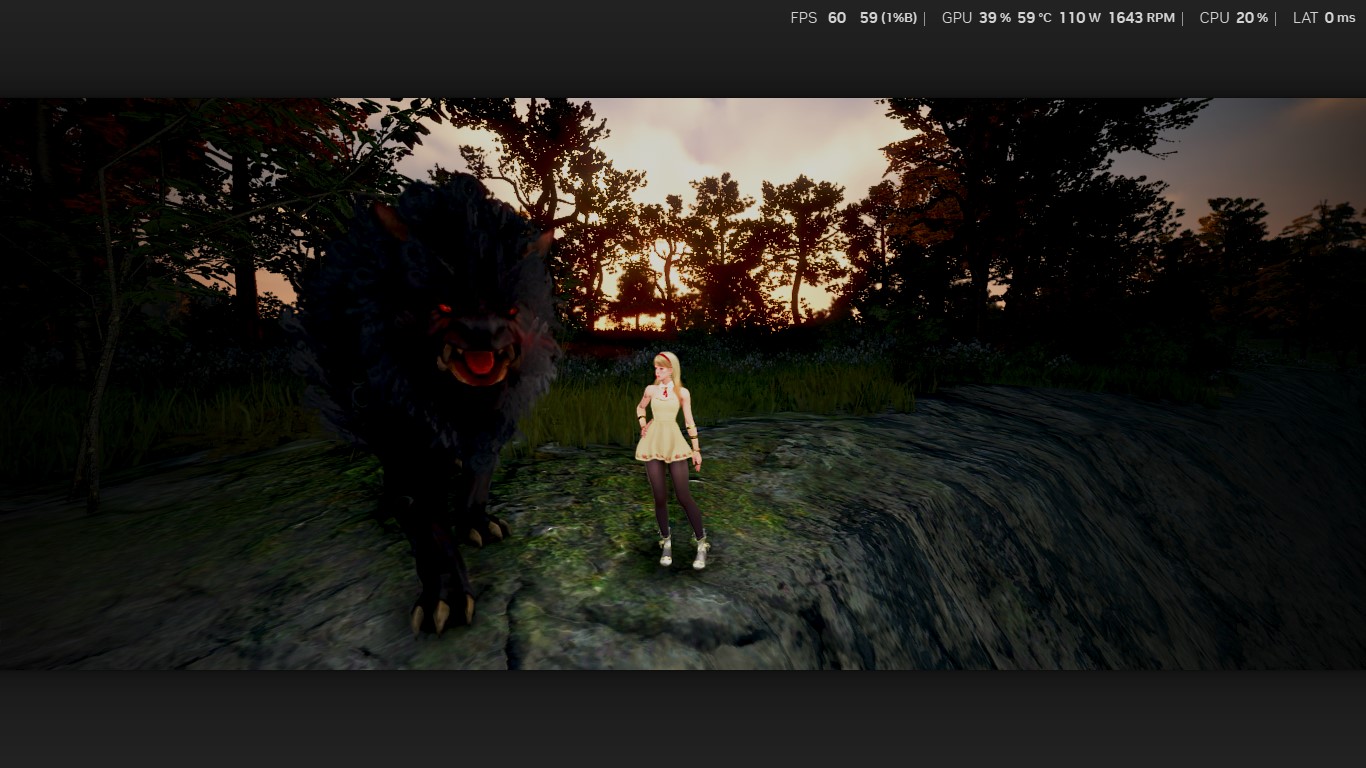
Task: Click the CPU usage 20 % reading
Action: pyautogui.click(x=1252, y=18)
